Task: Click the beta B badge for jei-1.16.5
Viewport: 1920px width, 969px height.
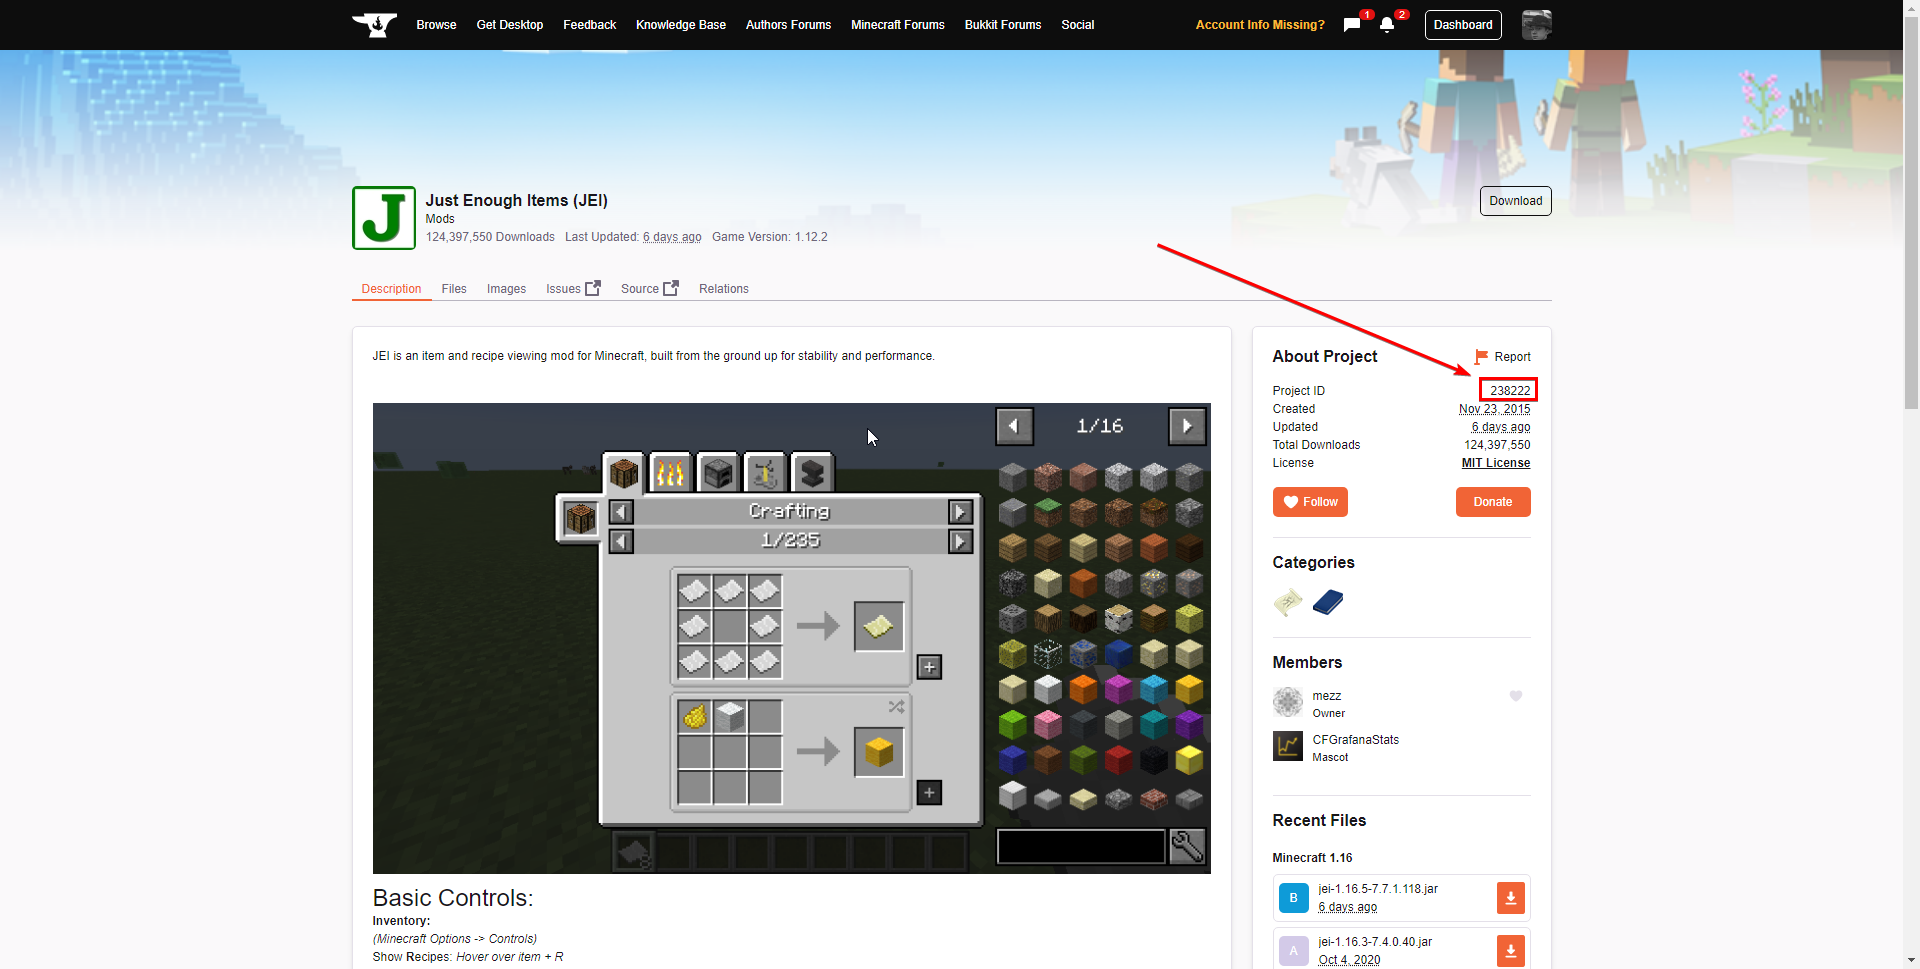Action: pos(1293,898)
